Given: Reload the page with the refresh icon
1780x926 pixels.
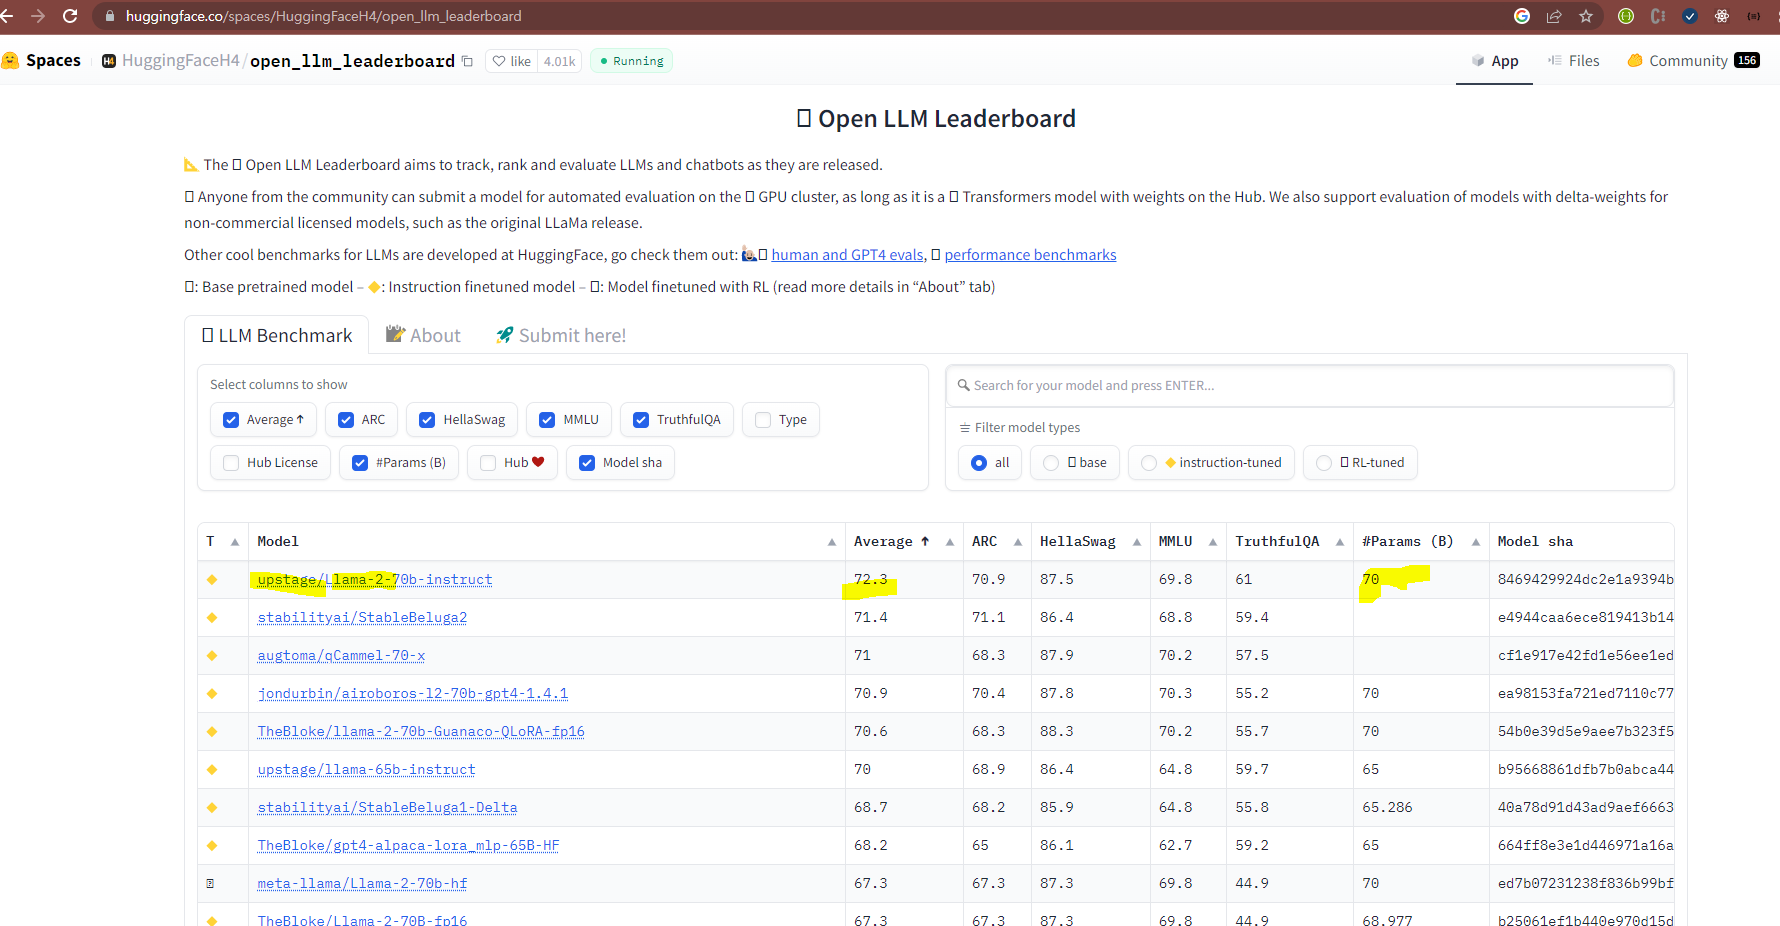Looking at the screenshot, I should [70, 16].
